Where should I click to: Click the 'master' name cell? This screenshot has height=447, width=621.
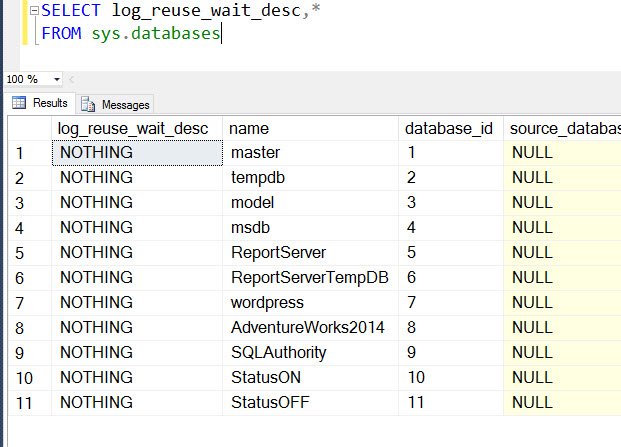(x=310, y=153)
